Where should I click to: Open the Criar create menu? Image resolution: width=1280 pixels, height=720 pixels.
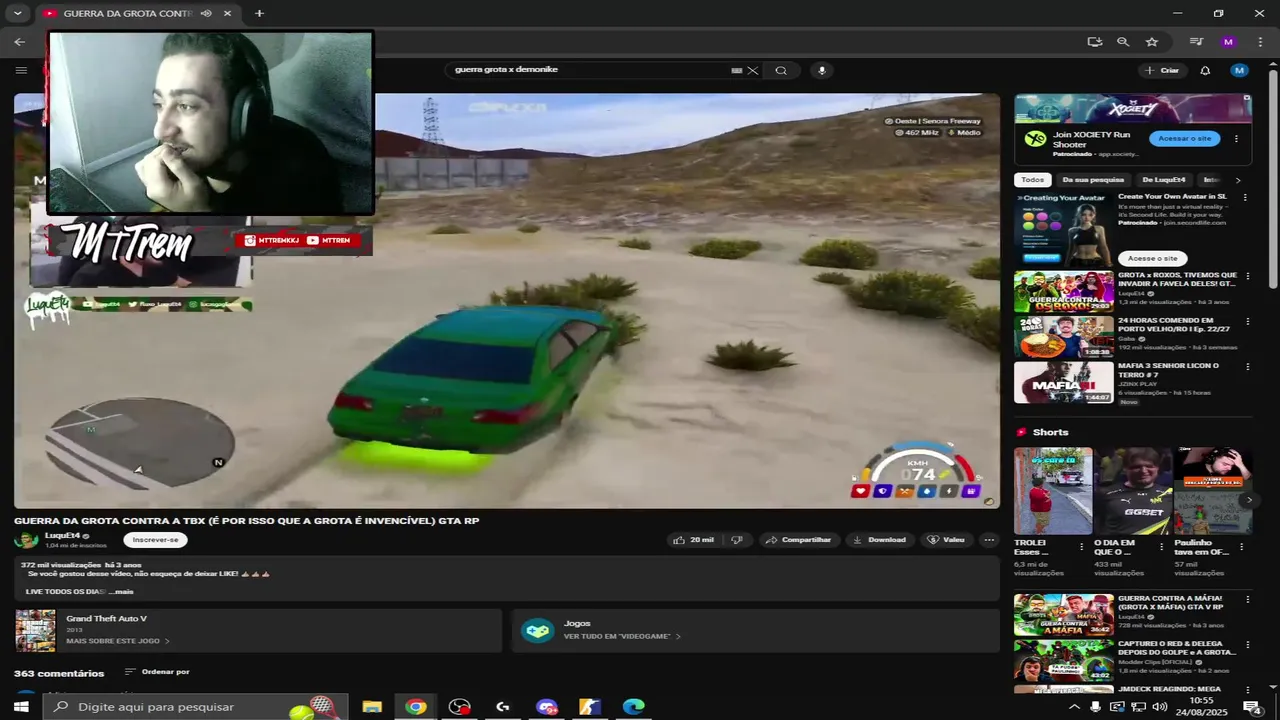pos(1162,70)
